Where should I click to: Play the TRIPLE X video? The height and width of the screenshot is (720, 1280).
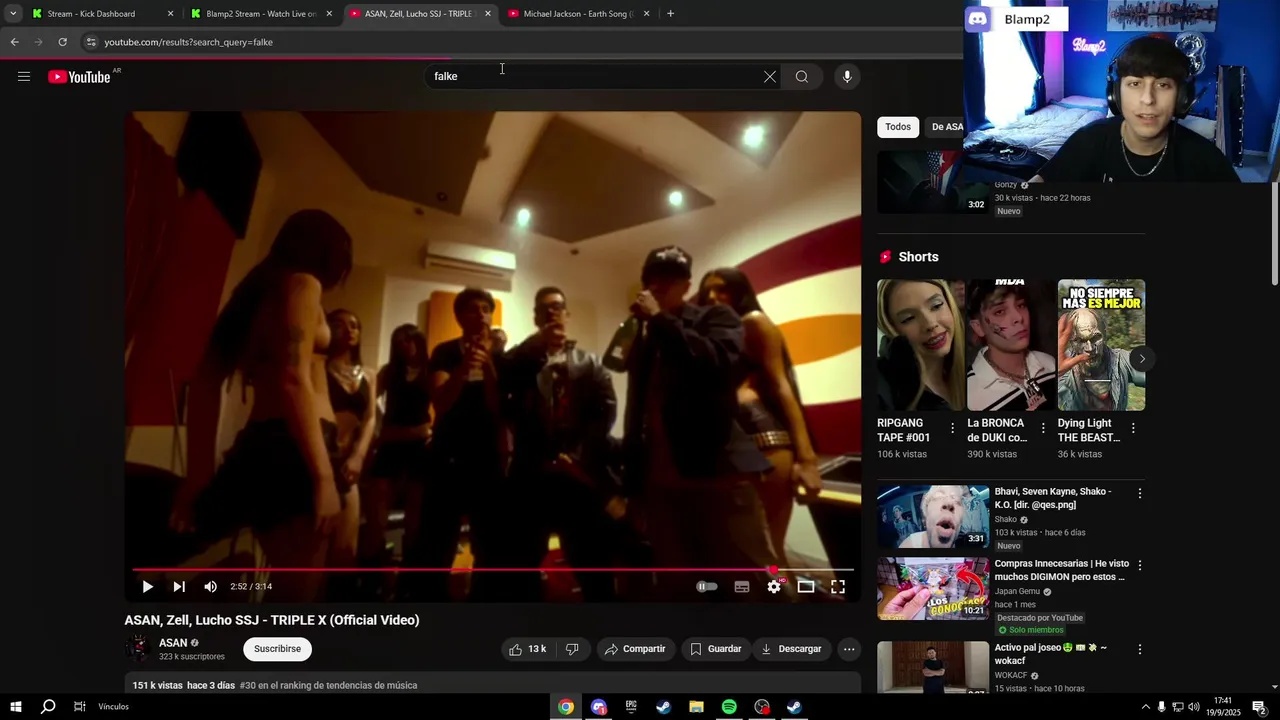[x=147, y=587]
